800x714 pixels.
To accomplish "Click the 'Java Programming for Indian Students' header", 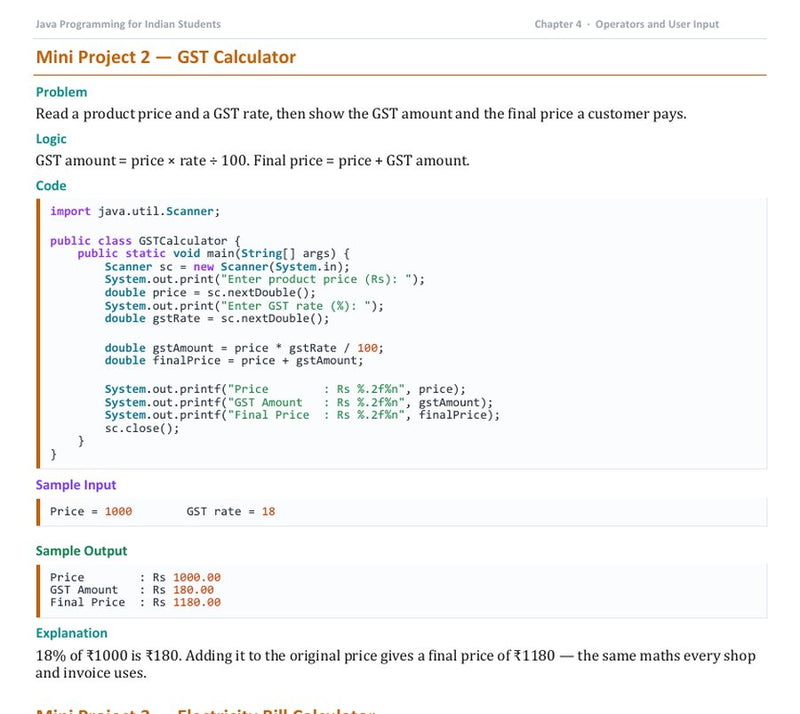I will [x=128, y=24].
